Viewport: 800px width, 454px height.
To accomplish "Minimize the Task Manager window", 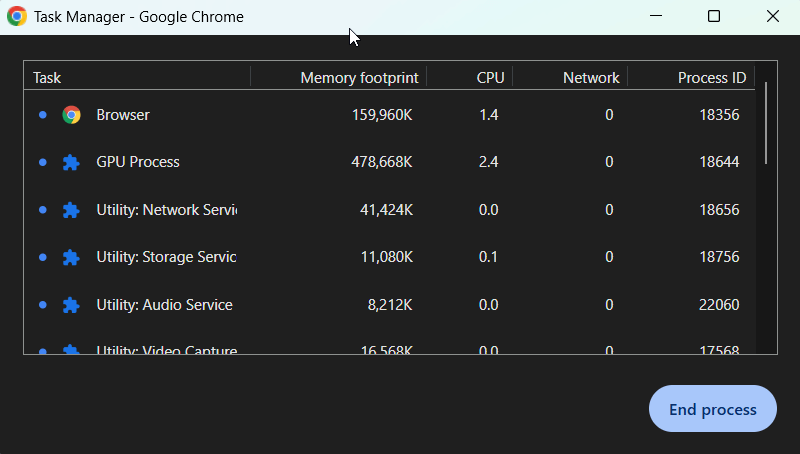I will point(656,16).
